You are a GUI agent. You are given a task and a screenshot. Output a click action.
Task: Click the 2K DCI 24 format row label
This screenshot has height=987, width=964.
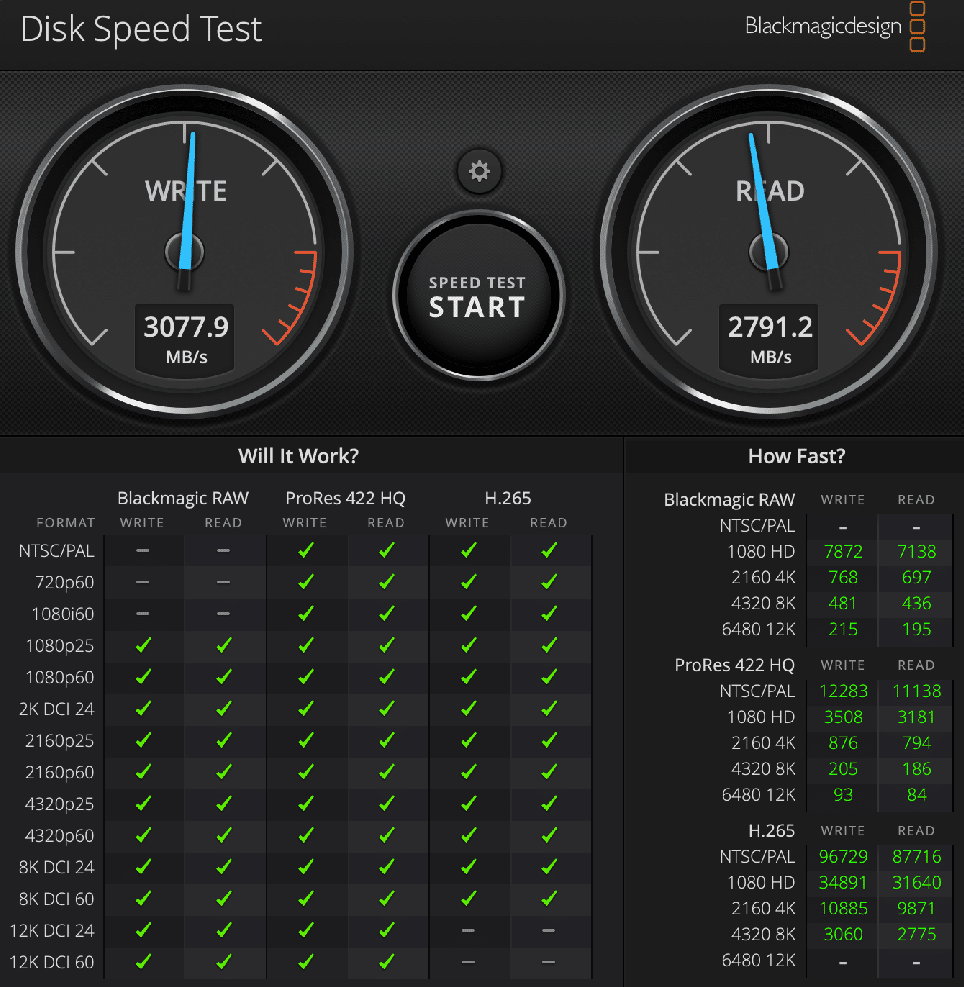56,709
